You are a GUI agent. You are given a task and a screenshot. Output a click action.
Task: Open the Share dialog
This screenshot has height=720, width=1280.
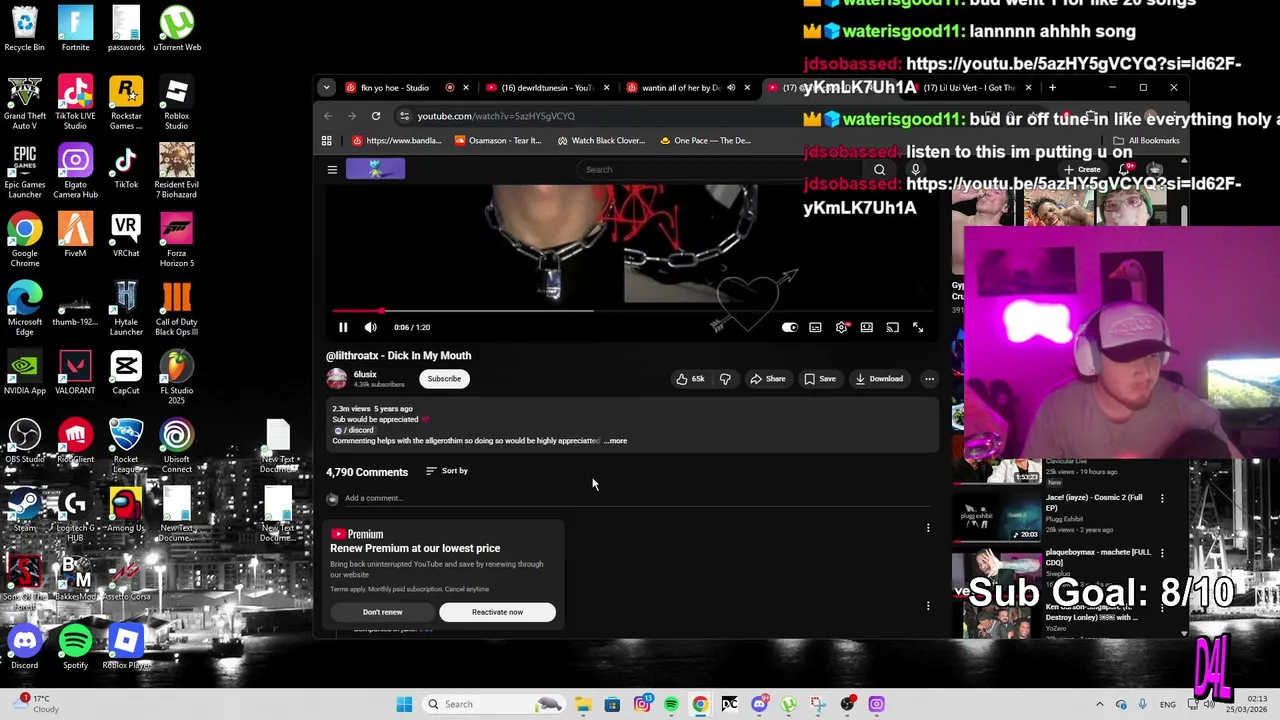pyautogui.click(x=768, y=379)
